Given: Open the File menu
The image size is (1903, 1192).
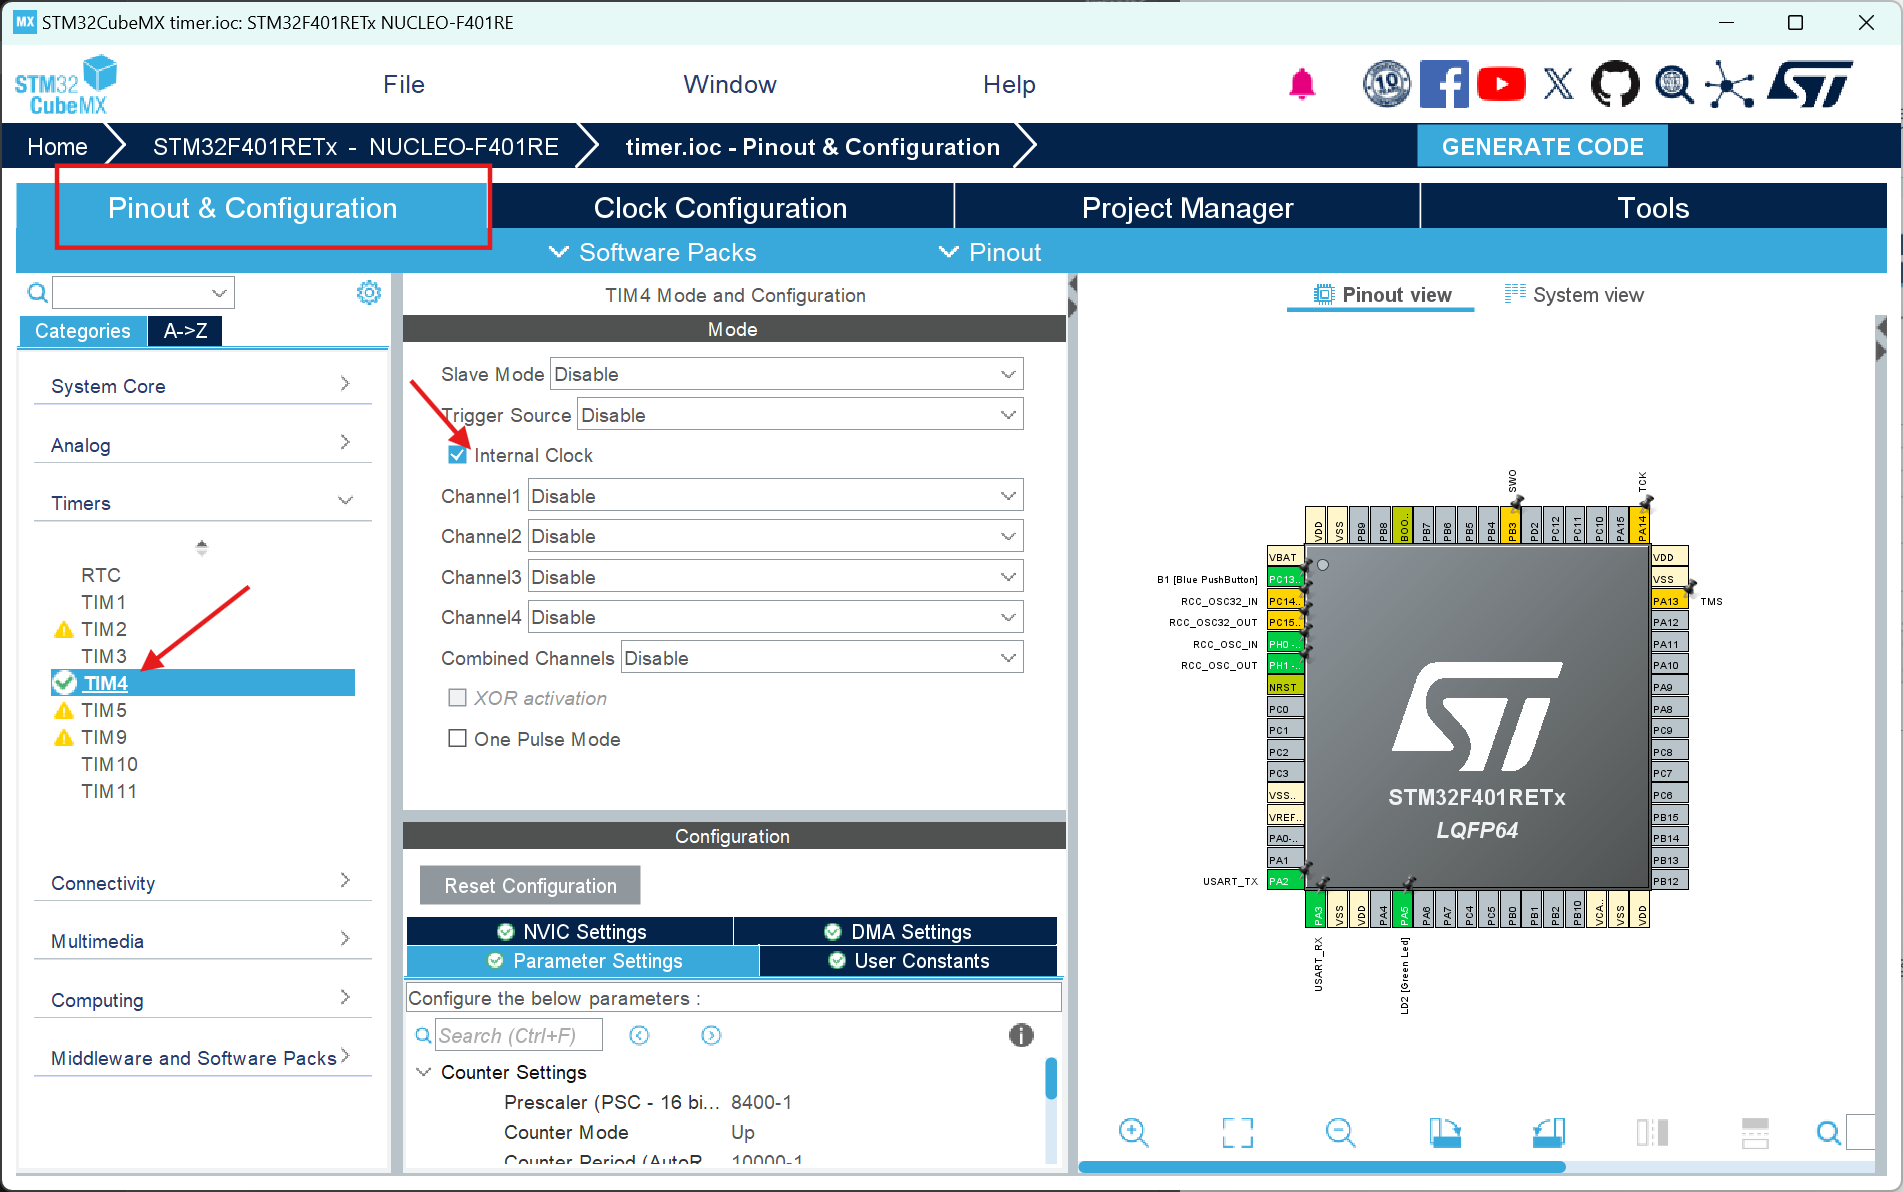Looking at the screenshot, I should point(404,85).
